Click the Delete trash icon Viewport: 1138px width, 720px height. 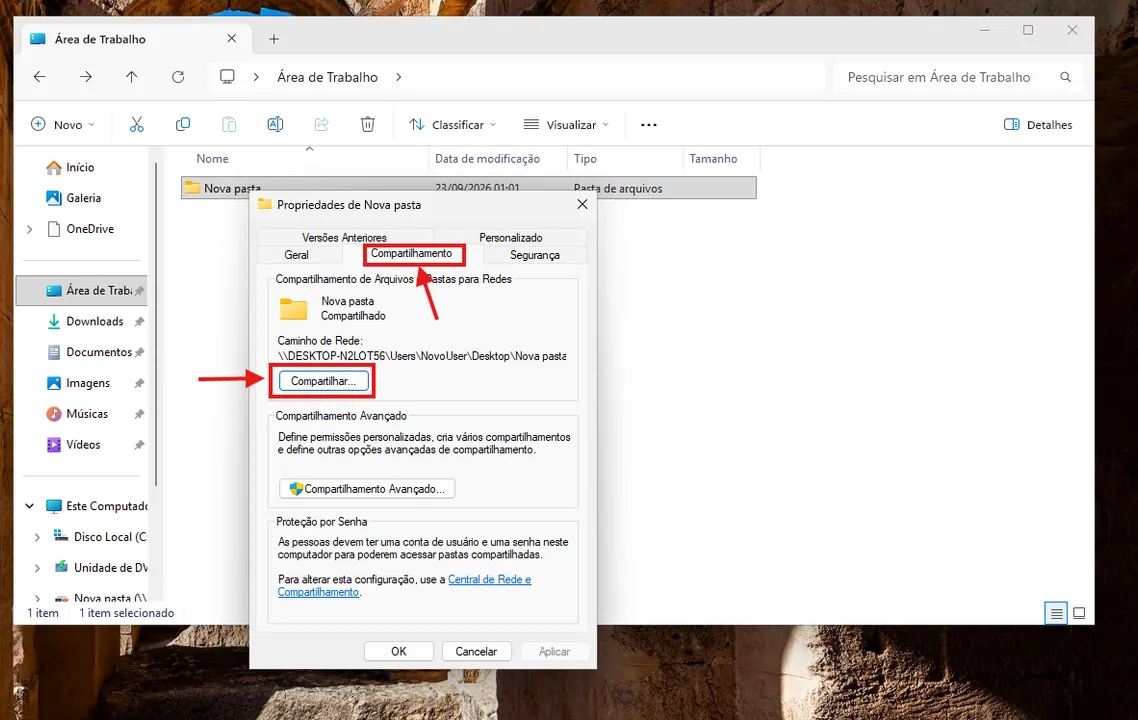tap(368, 125)
